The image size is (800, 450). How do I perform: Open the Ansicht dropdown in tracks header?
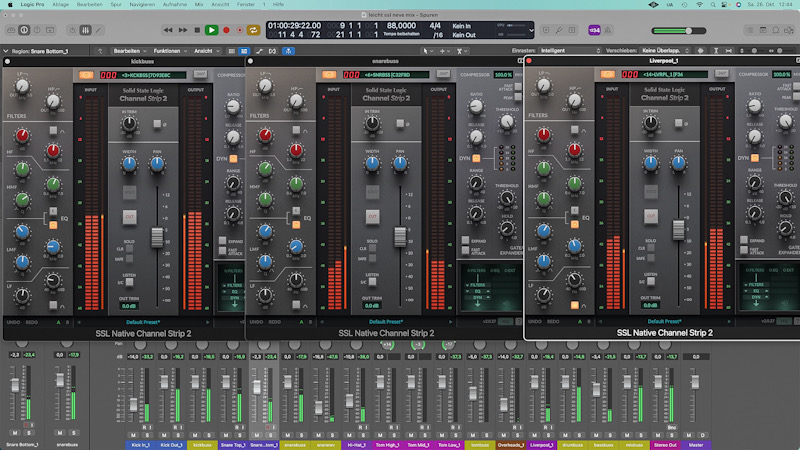207,51
